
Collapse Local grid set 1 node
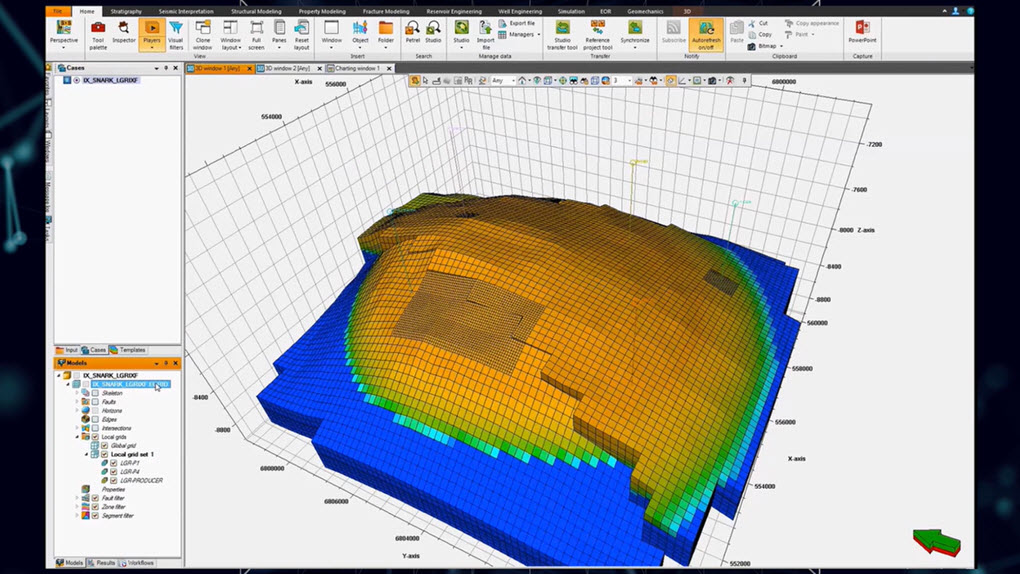click(87, 454)
